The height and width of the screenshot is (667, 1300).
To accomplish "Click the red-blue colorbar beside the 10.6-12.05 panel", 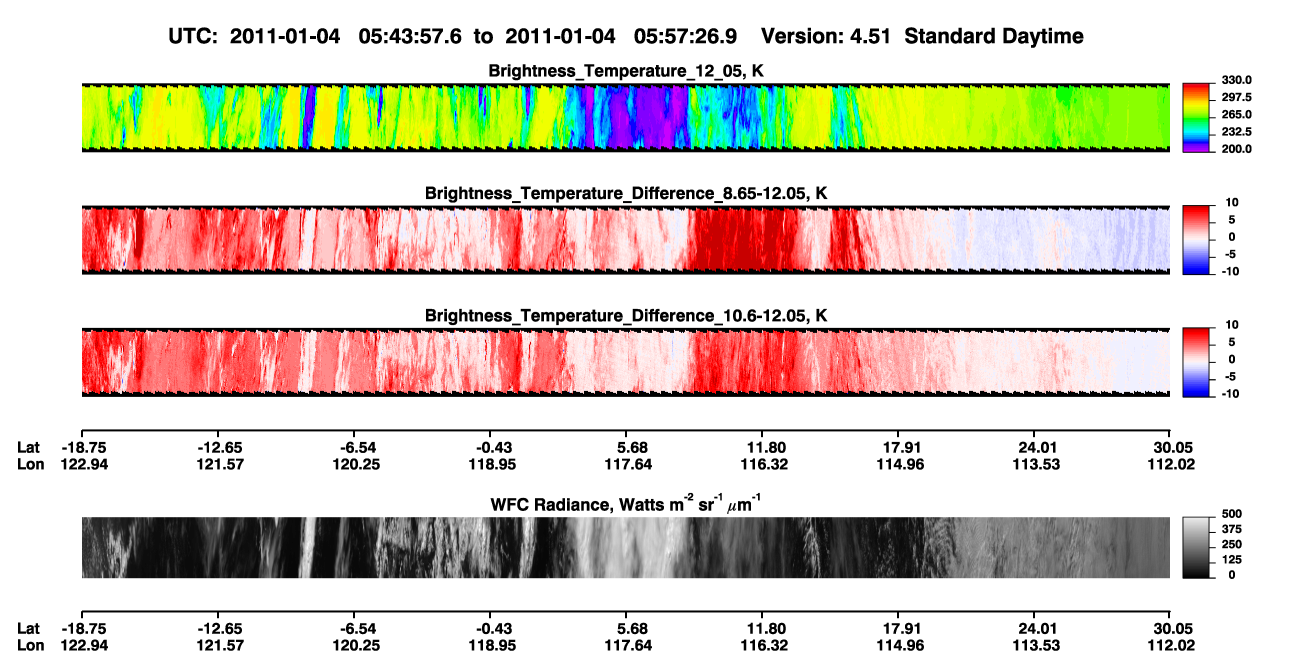I will [1195, 360].
